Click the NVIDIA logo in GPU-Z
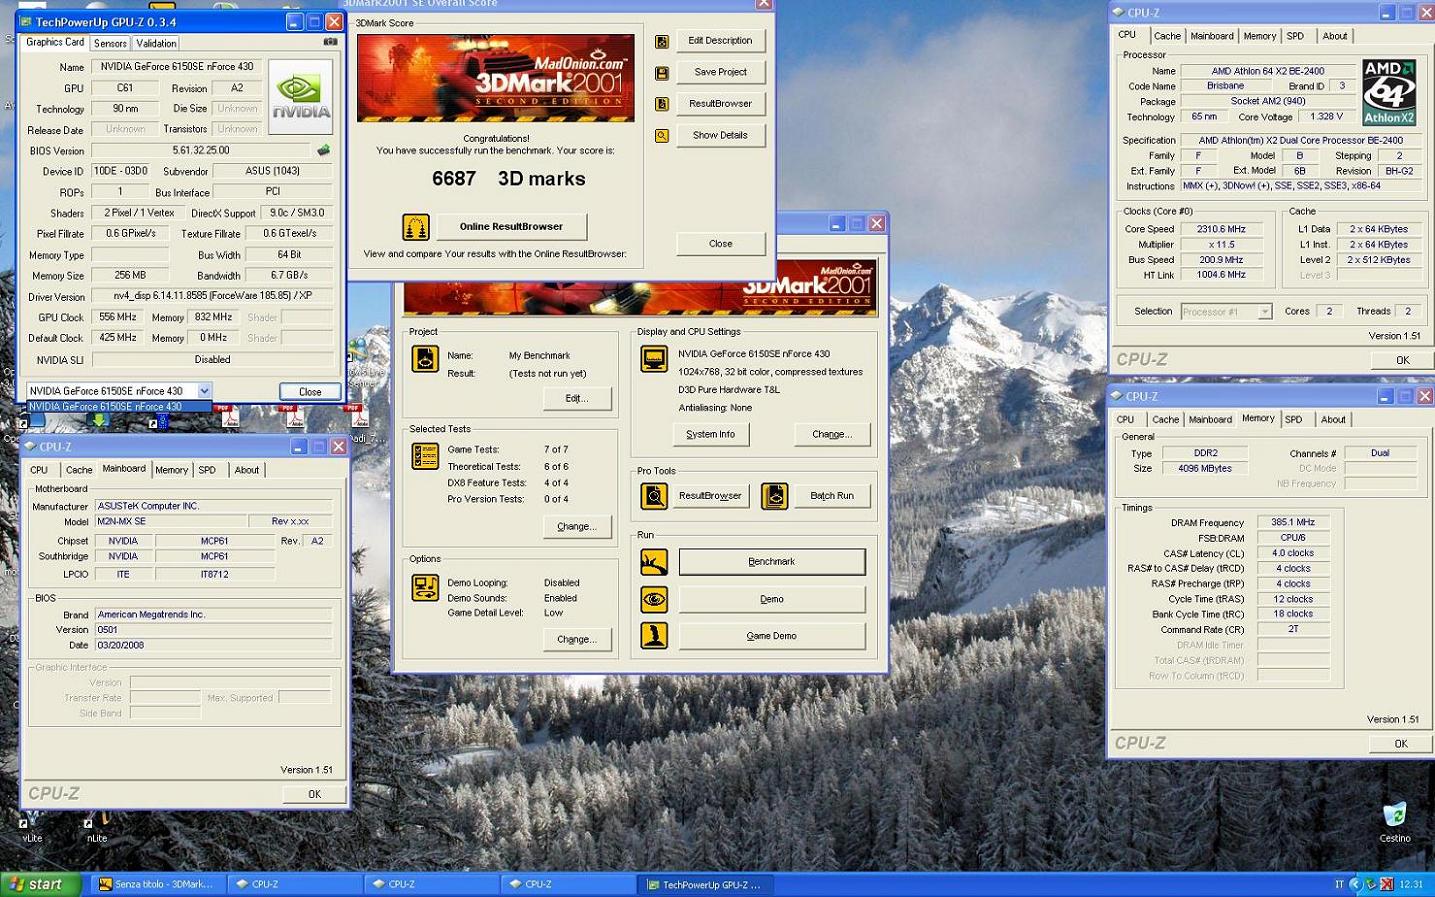The width and height of the screenshot is (1435, 897). (300, 97)
